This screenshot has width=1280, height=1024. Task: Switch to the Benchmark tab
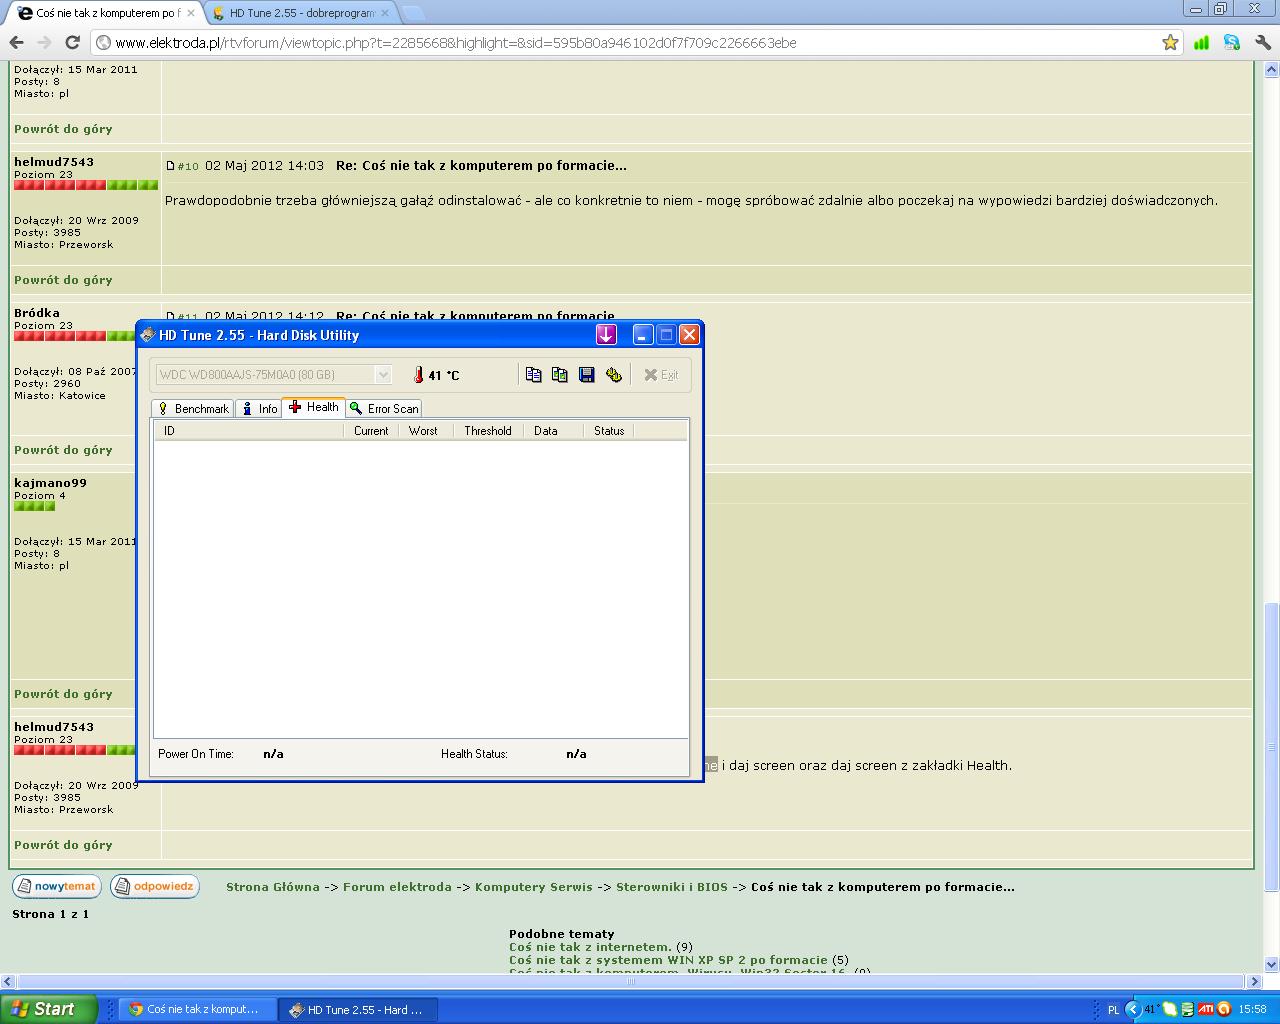(193, 408)
